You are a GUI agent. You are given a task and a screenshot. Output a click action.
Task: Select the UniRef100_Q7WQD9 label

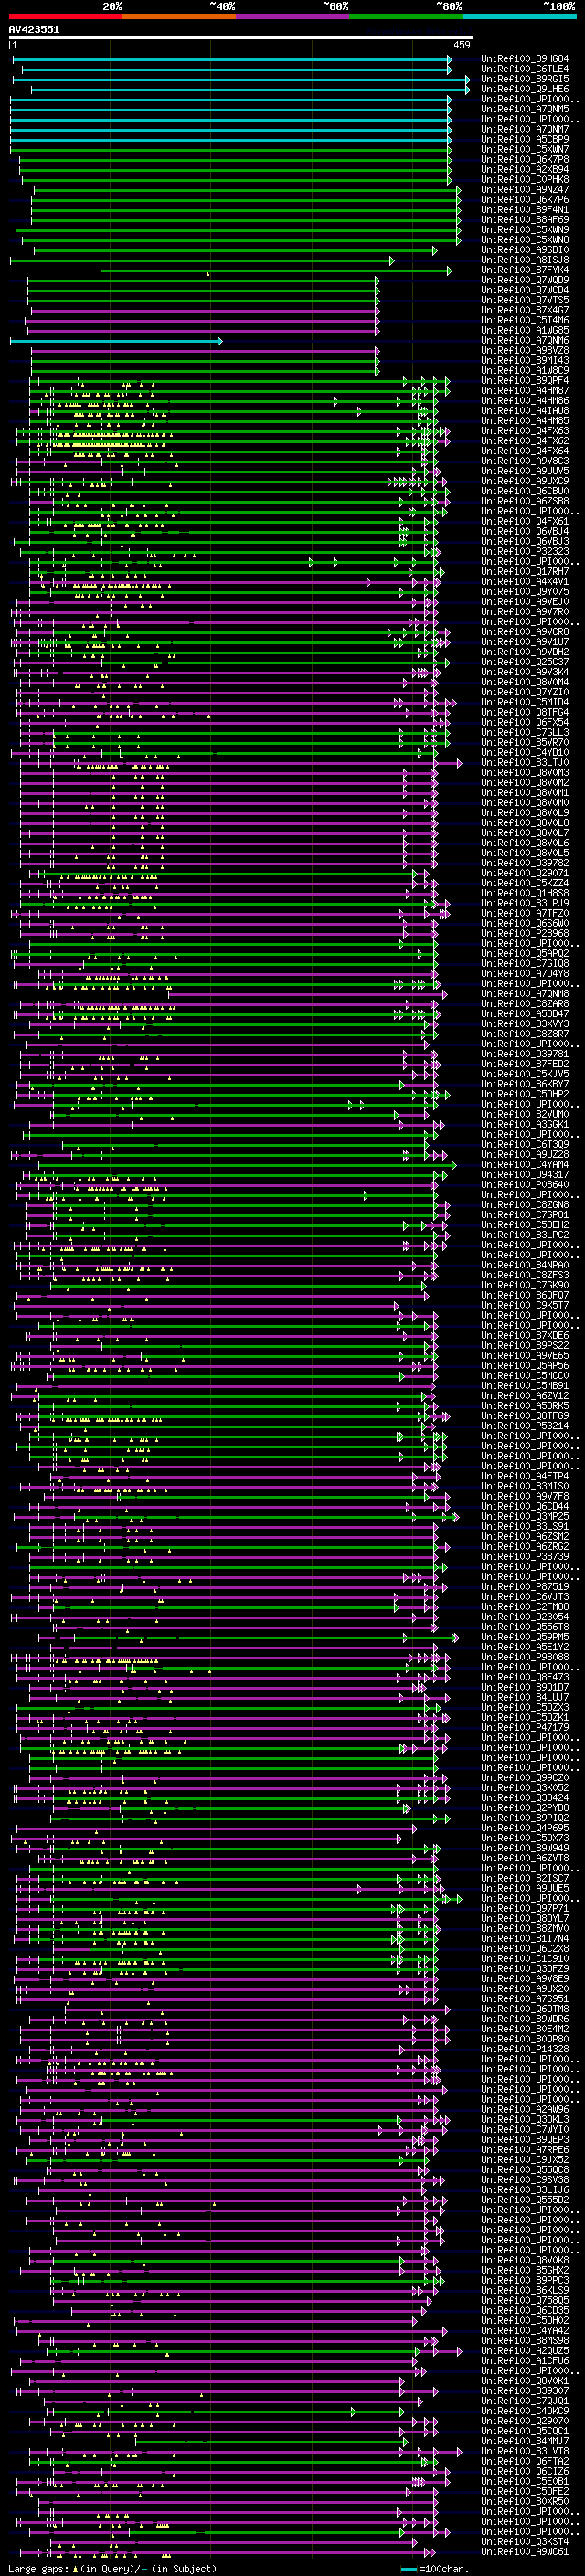[x=525, y=280]
